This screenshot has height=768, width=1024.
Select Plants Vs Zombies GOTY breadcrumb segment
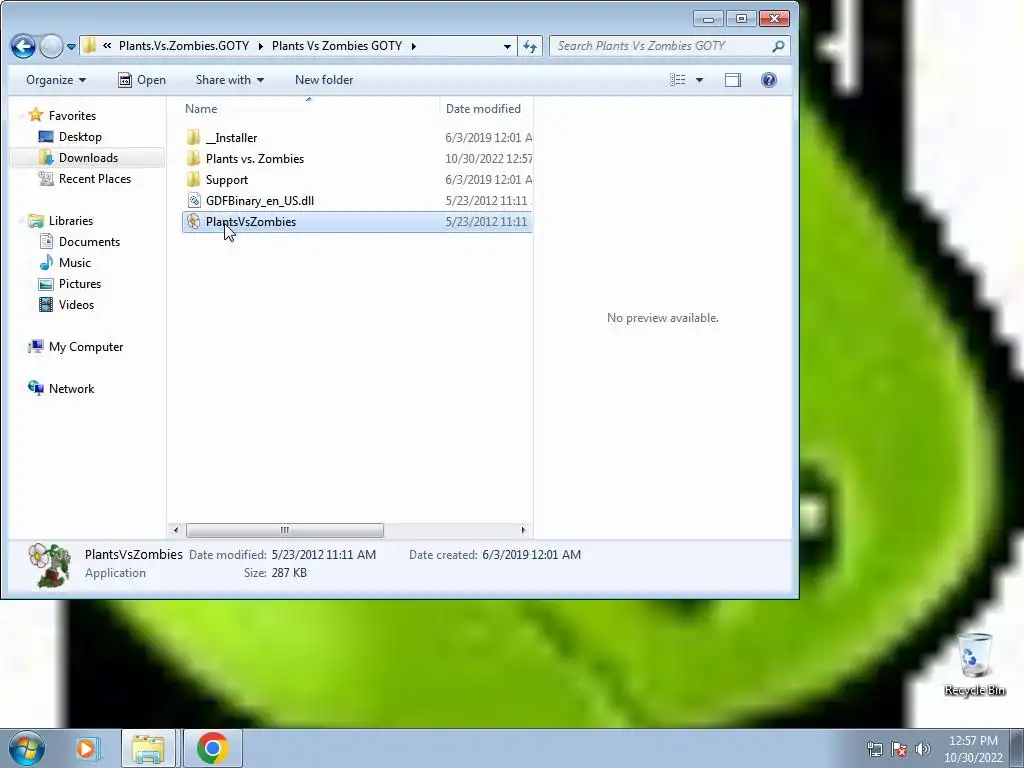point(337,46)
